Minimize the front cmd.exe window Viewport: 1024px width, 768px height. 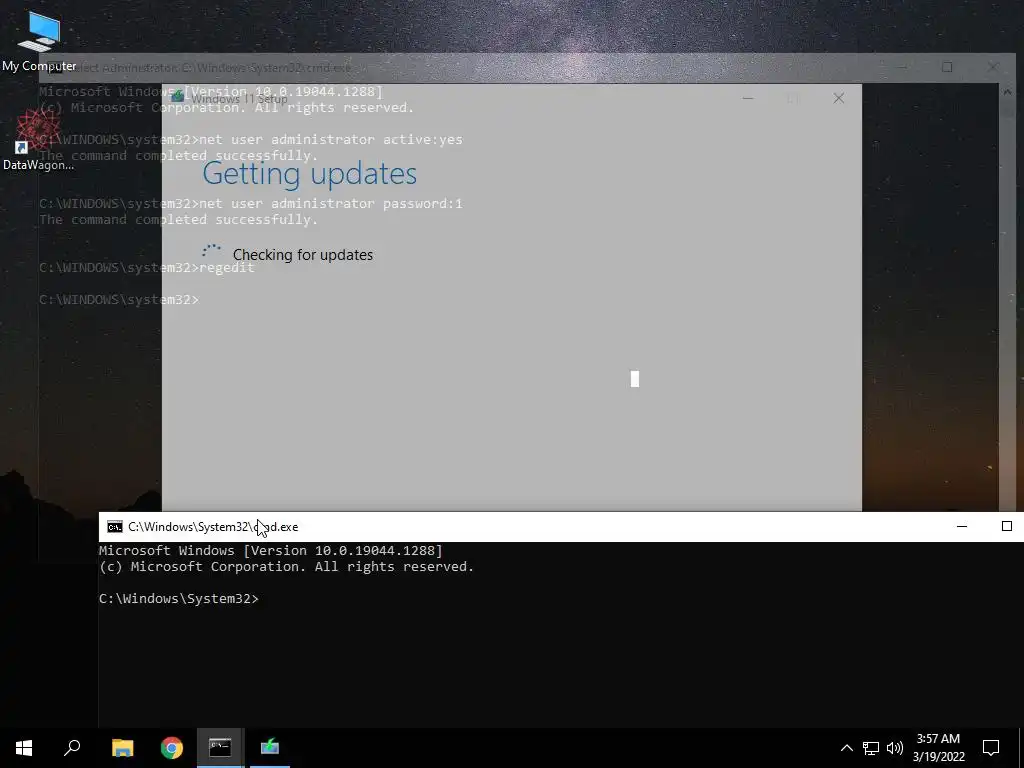tap(962, 526)
